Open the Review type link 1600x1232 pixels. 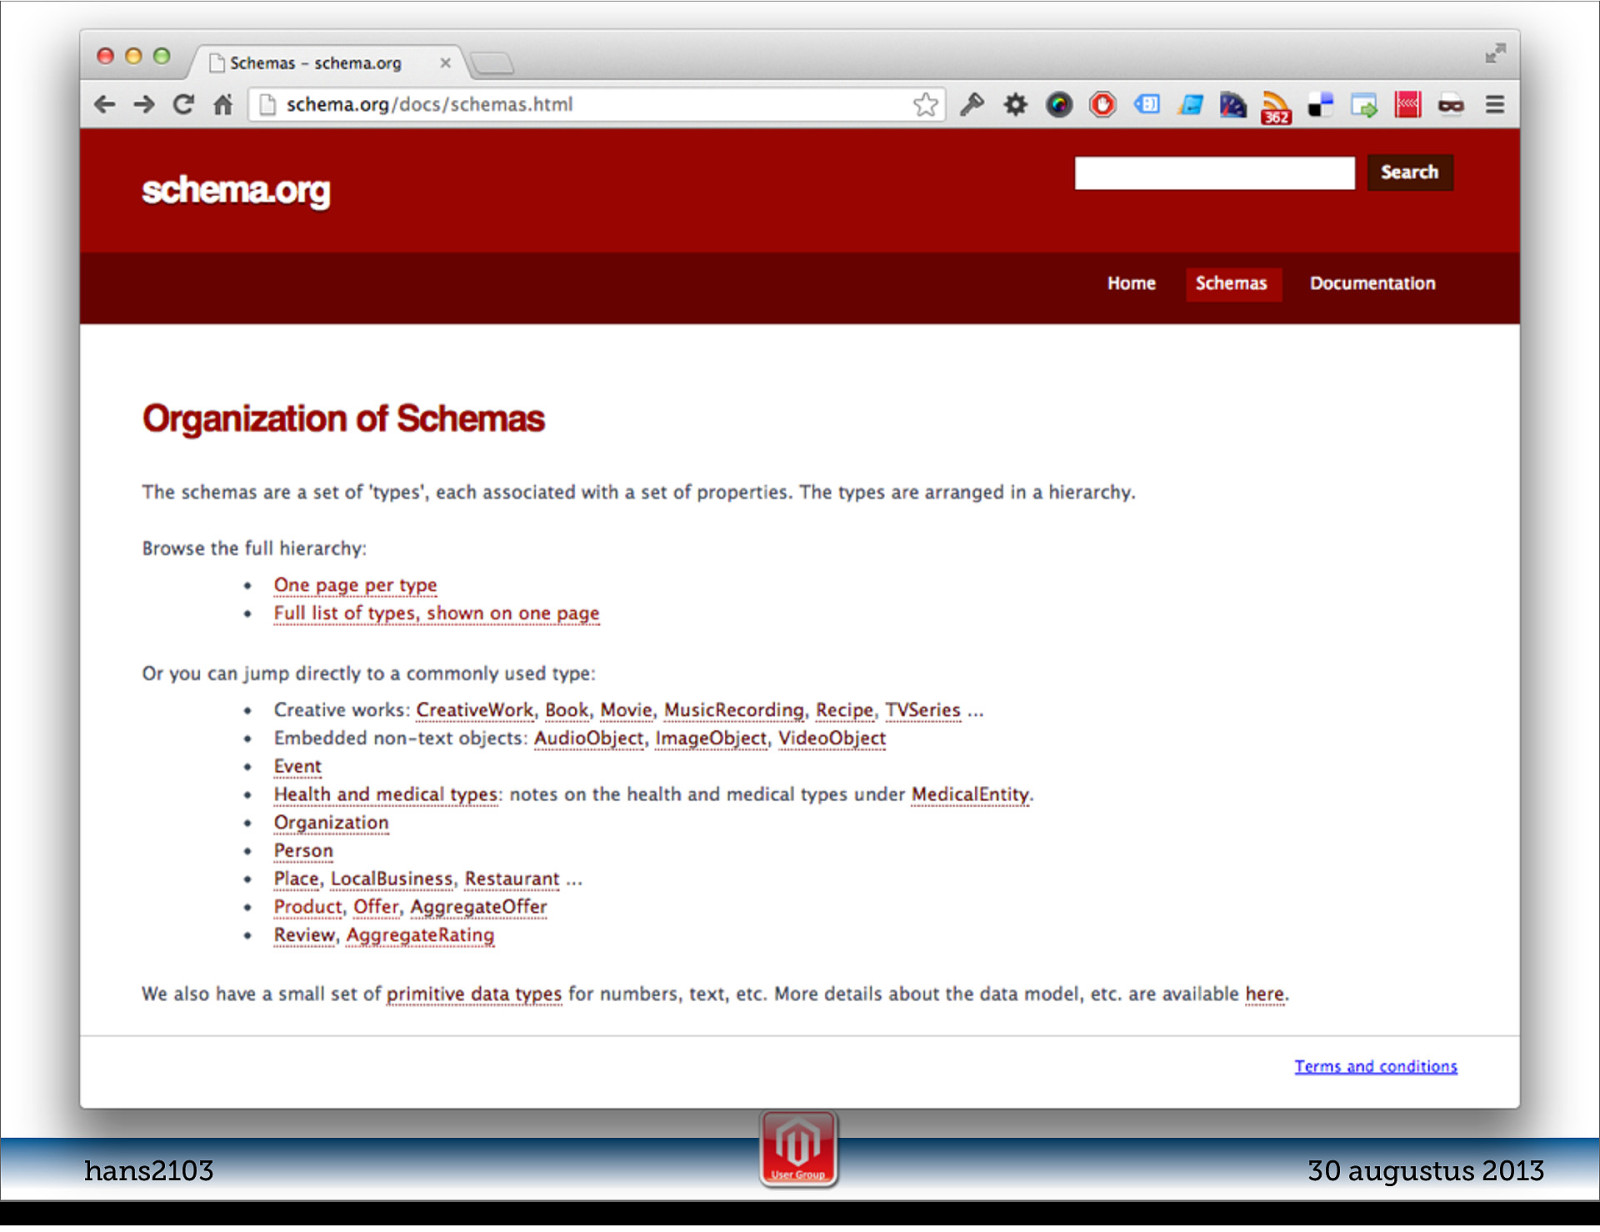304,934
